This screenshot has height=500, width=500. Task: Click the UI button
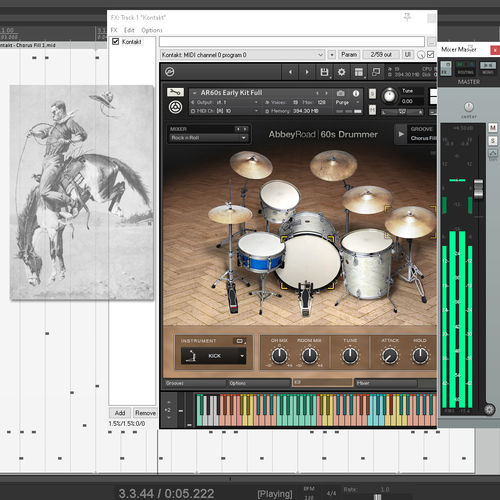click(x=407, y=54)
